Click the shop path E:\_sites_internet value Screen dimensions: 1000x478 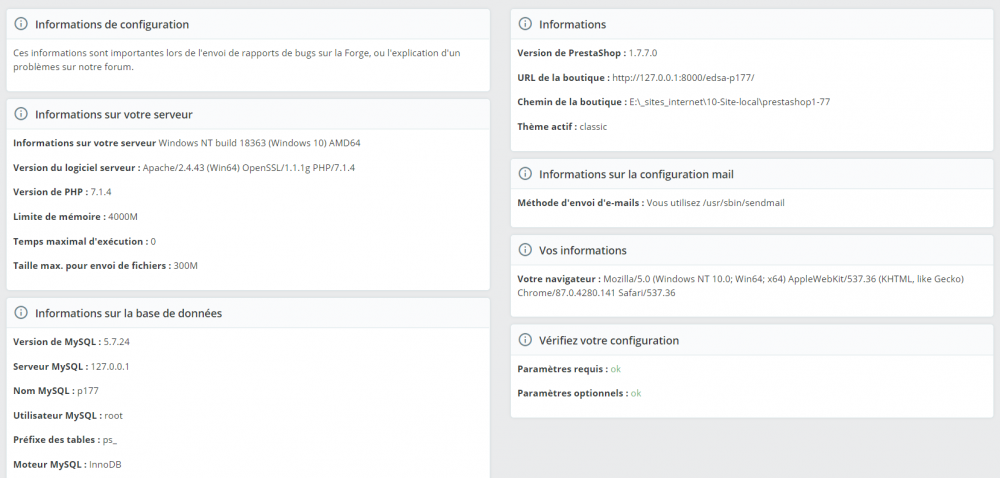click(x=730, y=102)
